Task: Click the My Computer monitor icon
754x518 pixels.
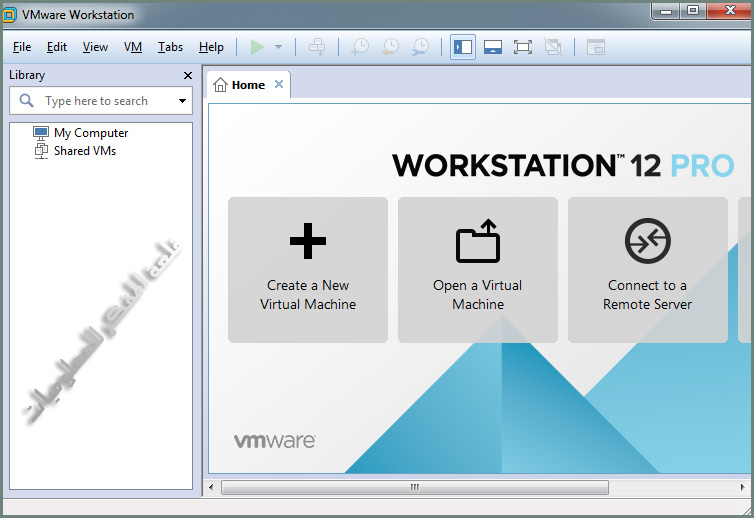Action: click(41, 133)
